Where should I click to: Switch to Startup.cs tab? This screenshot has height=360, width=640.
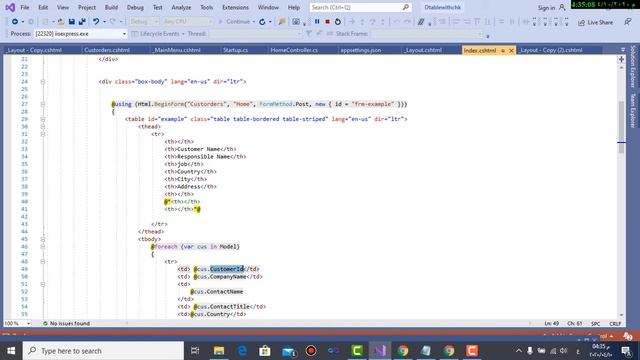(236, 50)
